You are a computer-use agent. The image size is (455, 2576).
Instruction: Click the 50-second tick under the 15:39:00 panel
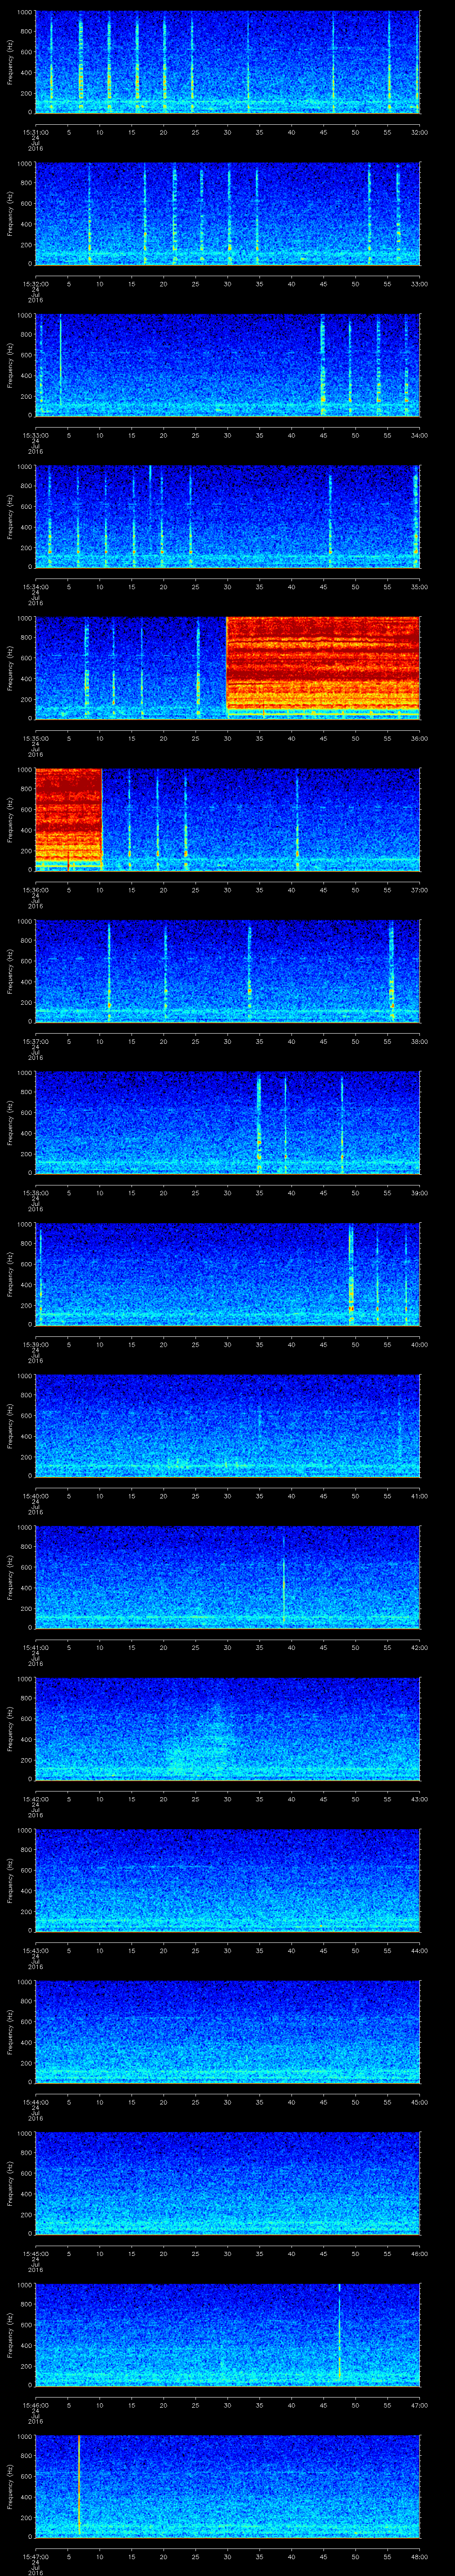pos(355,1344)
